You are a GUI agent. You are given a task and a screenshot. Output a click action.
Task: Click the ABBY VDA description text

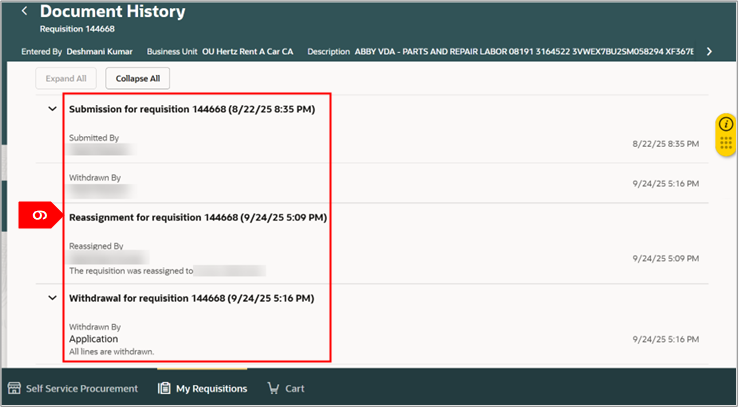[x=526, y=52]
